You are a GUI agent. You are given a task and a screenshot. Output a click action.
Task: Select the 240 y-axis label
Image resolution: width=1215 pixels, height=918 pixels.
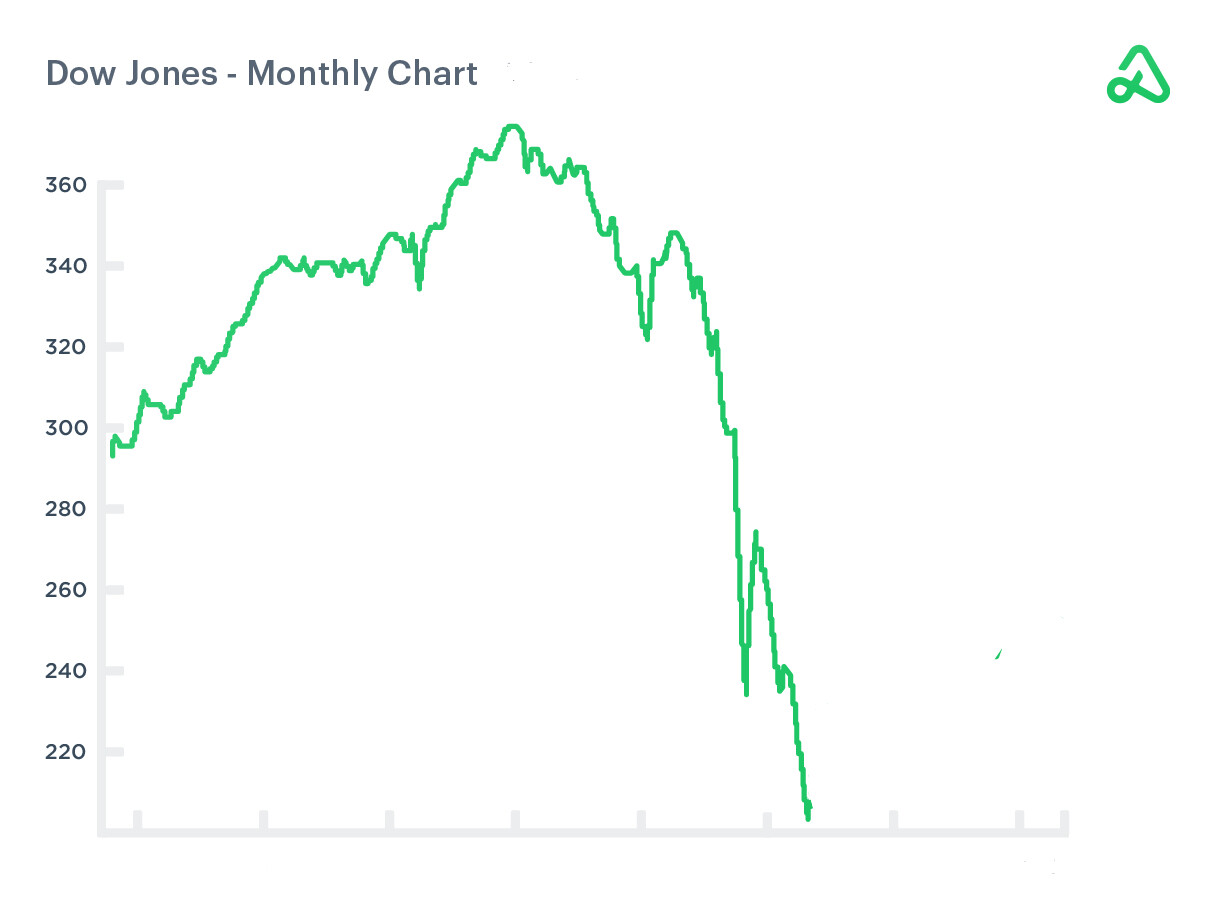coord(66,671)
